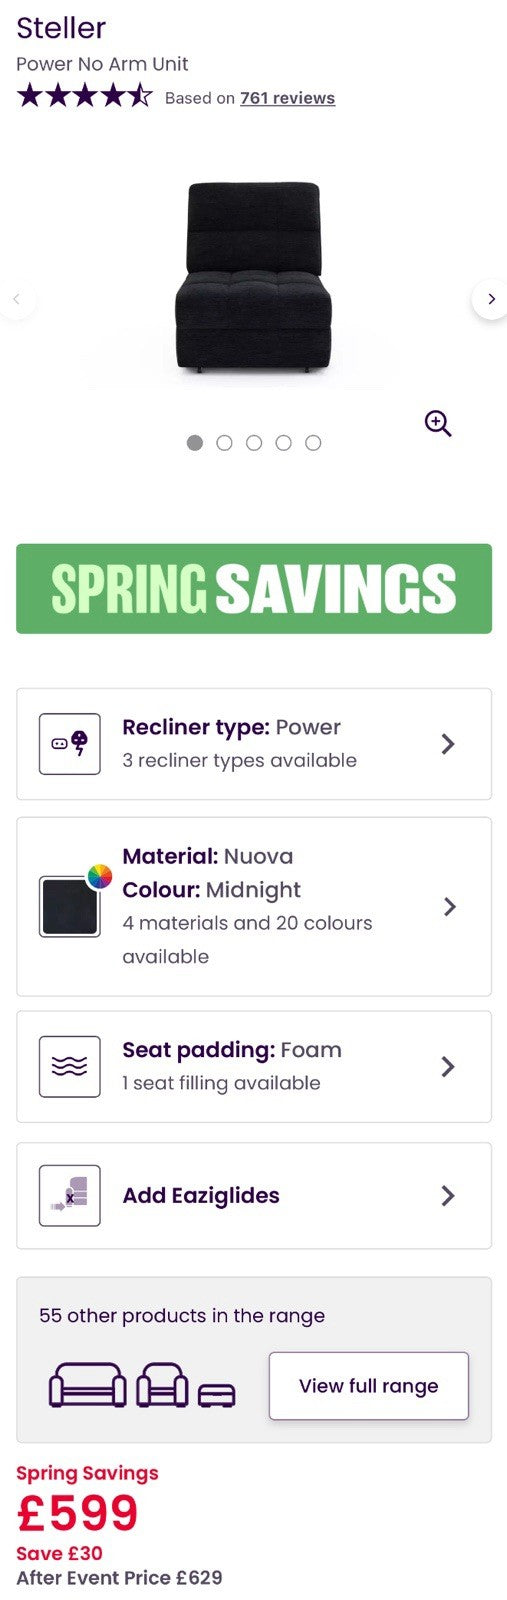507x1600 pixels.
Task: Click the sofa icon in range section
Action: pyautogui.click(x=88, y=1385)
